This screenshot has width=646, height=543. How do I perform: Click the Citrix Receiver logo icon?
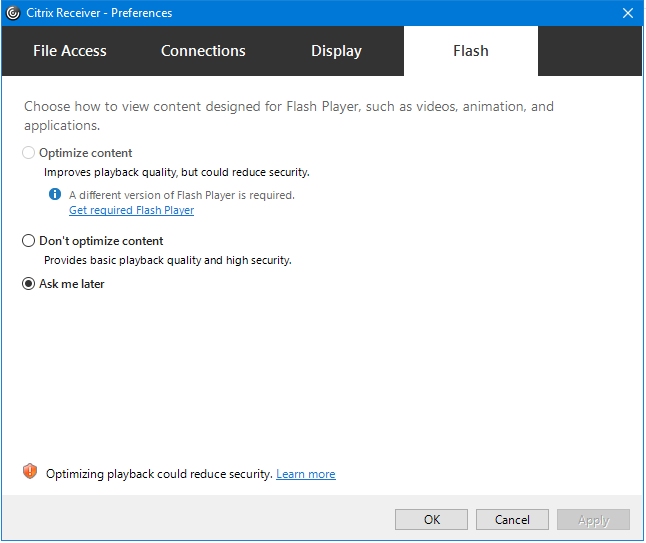pyautogui.click(x=13, y=13)
